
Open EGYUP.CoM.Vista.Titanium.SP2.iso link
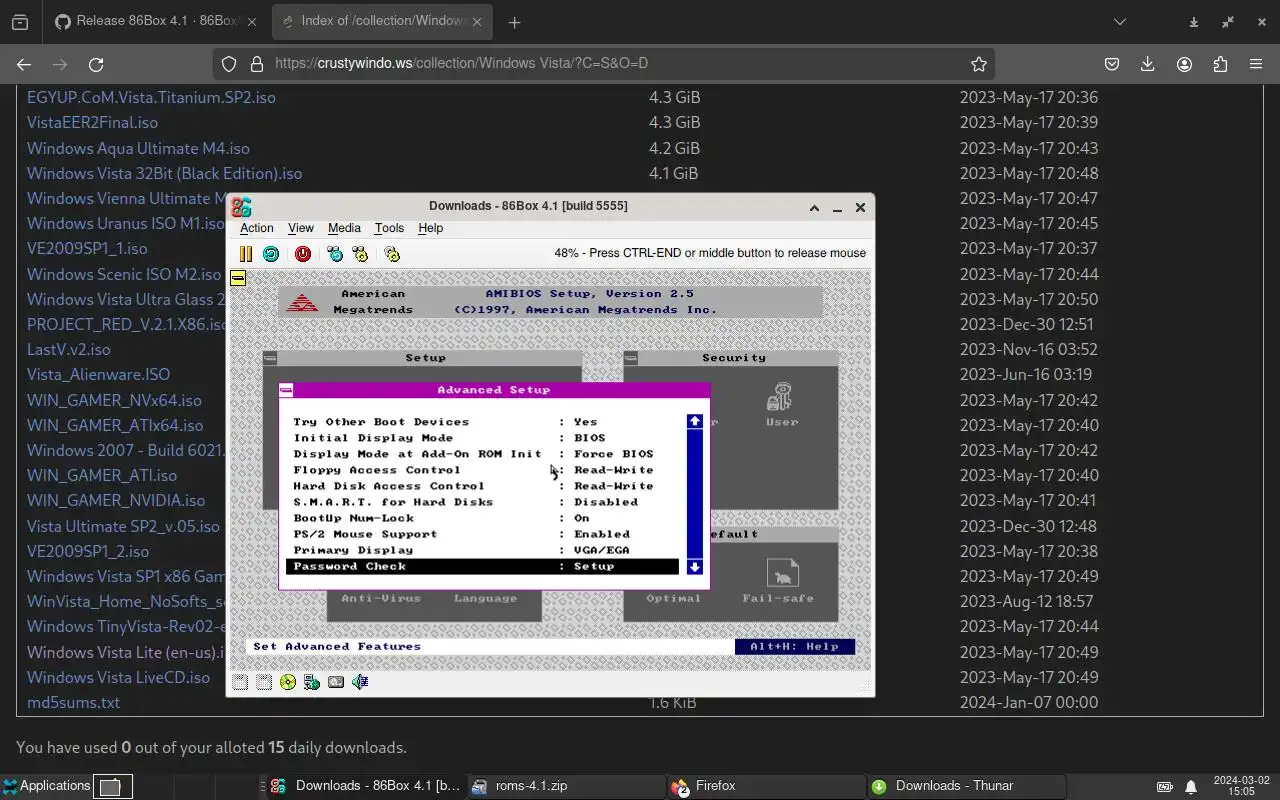[x=151, y=97]
